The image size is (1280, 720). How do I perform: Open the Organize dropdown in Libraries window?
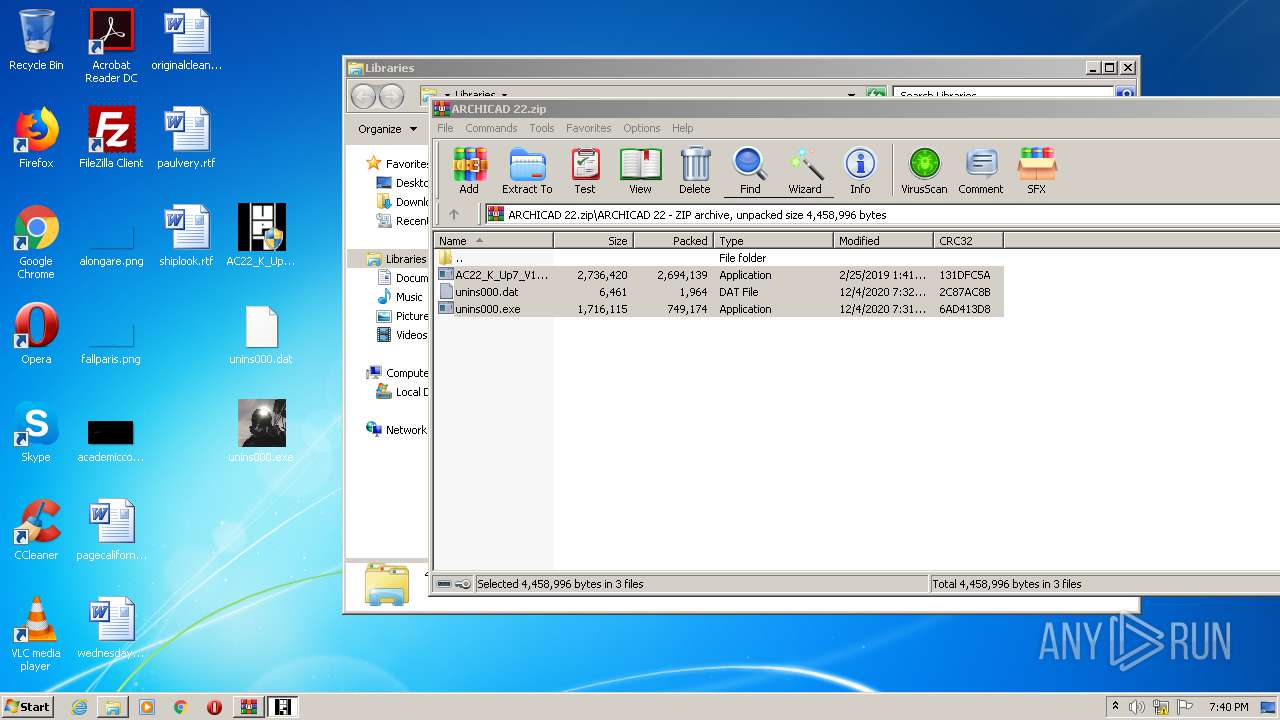tap(387, 129)
